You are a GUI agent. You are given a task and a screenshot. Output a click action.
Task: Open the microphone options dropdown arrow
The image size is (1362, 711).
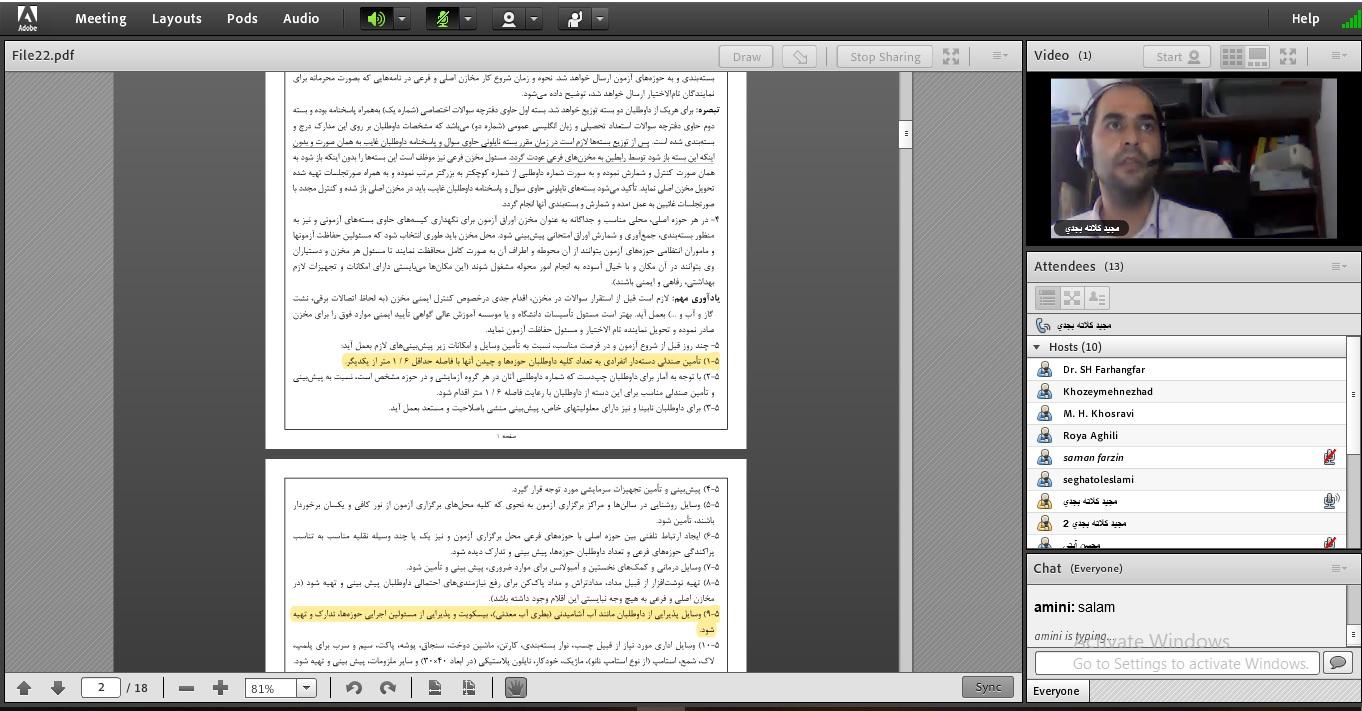[467, 19]
